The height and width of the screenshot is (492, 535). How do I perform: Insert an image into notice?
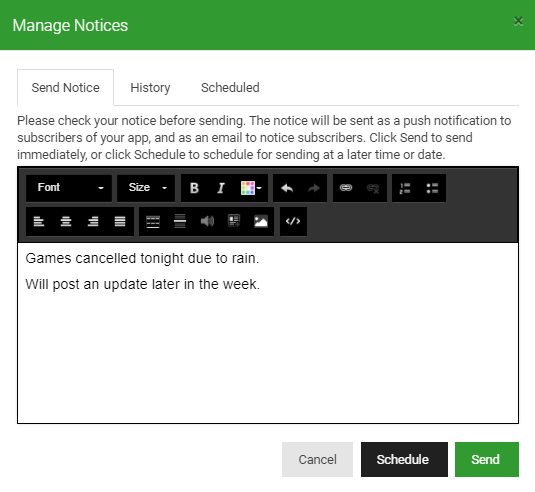pos(261,221)
